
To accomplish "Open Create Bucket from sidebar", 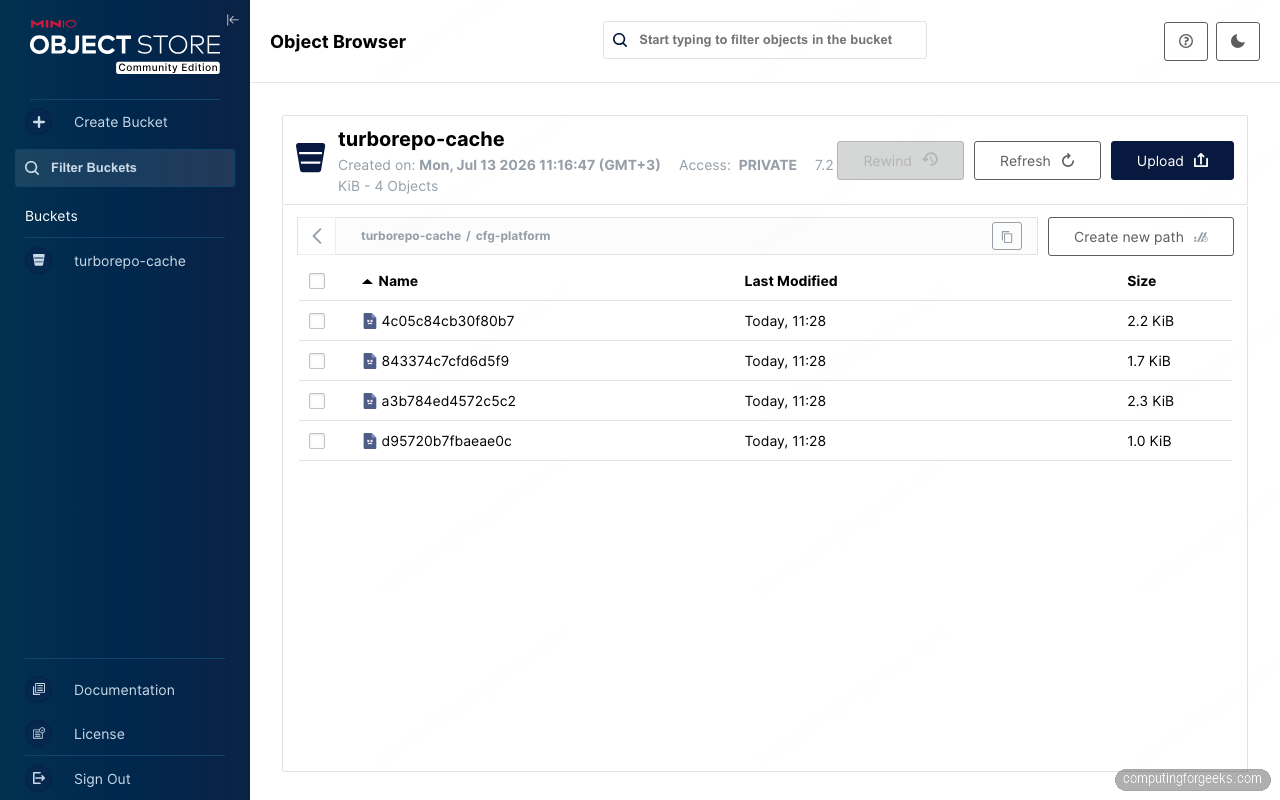I will click(120, 122).
